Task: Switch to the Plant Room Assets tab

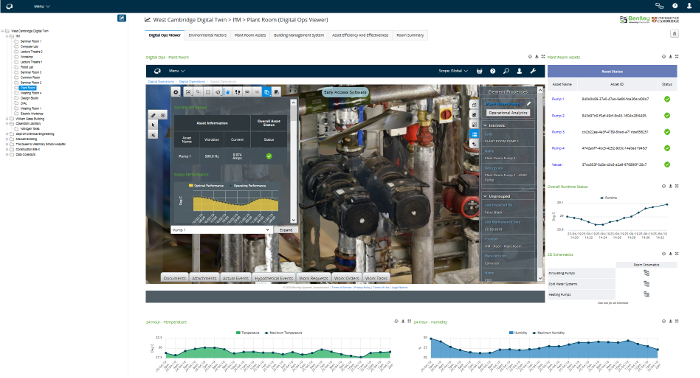Action: click(250, 35)
